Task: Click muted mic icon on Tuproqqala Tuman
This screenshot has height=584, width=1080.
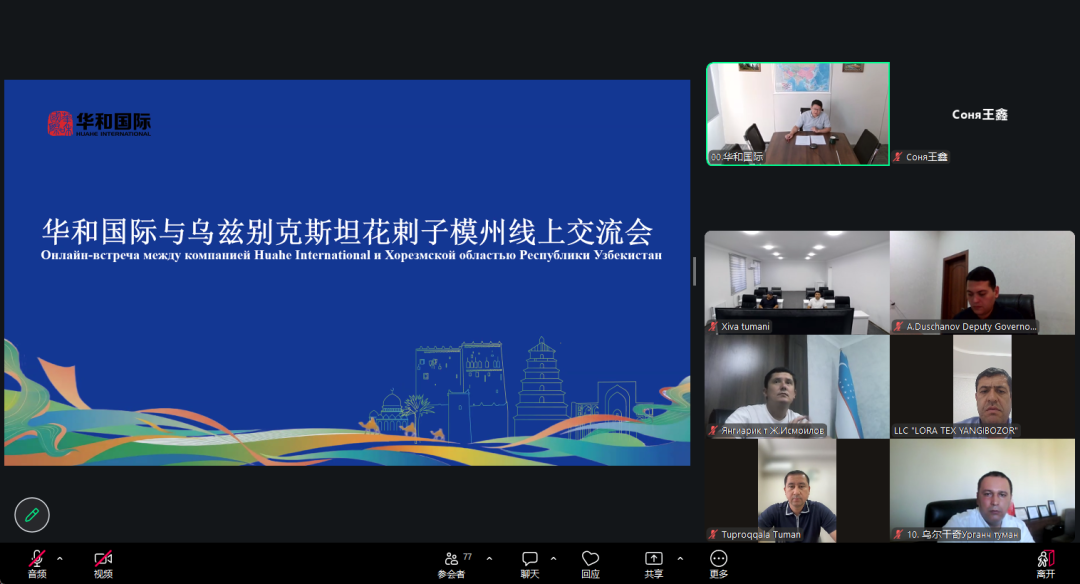Action: (714, 534)
